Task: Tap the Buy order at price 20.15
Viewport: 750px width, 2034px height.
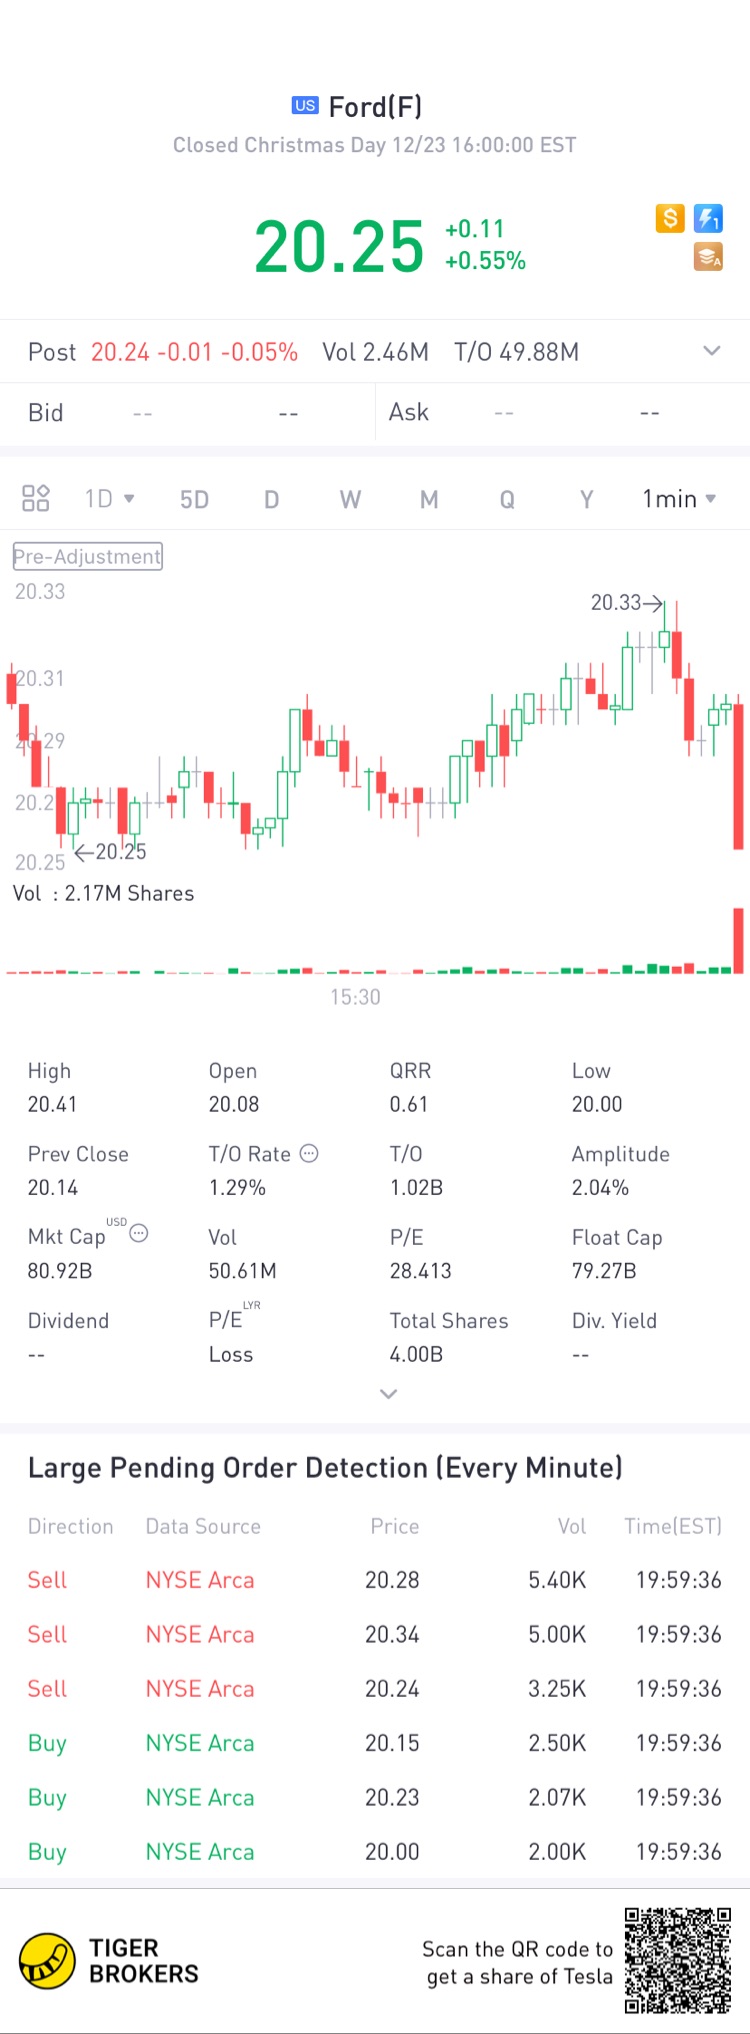Action: click(x=375, y=1743)
